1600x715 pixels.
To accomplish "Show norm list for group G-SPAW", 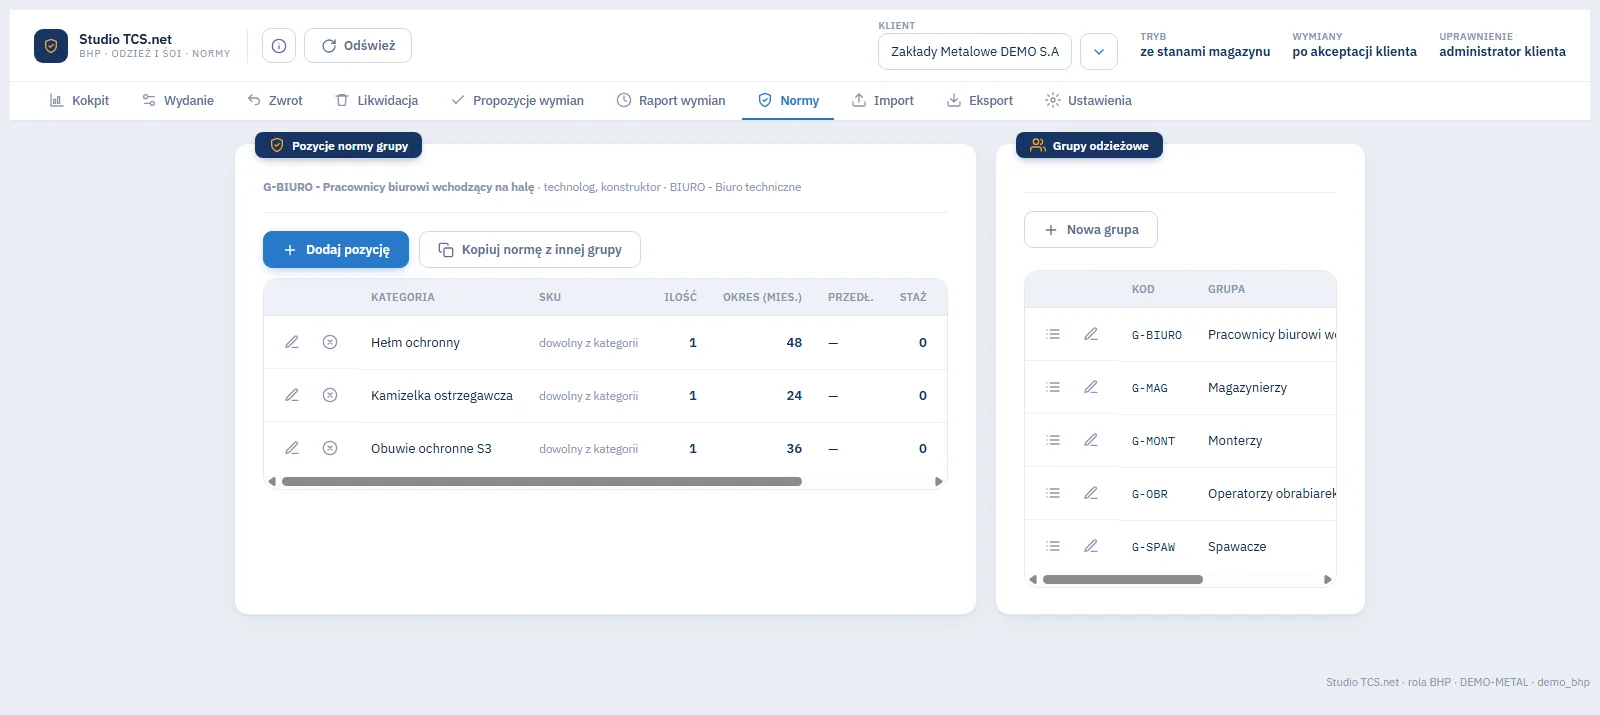I will coord(1053,546).
